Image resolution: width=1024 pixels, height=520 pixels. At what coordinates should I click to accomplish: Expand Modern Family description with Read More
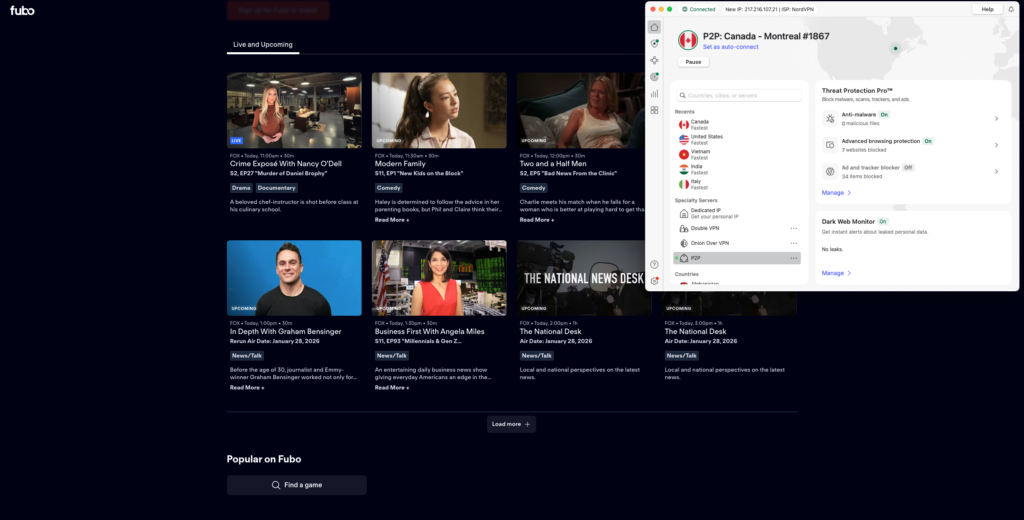tap(392, 220)
